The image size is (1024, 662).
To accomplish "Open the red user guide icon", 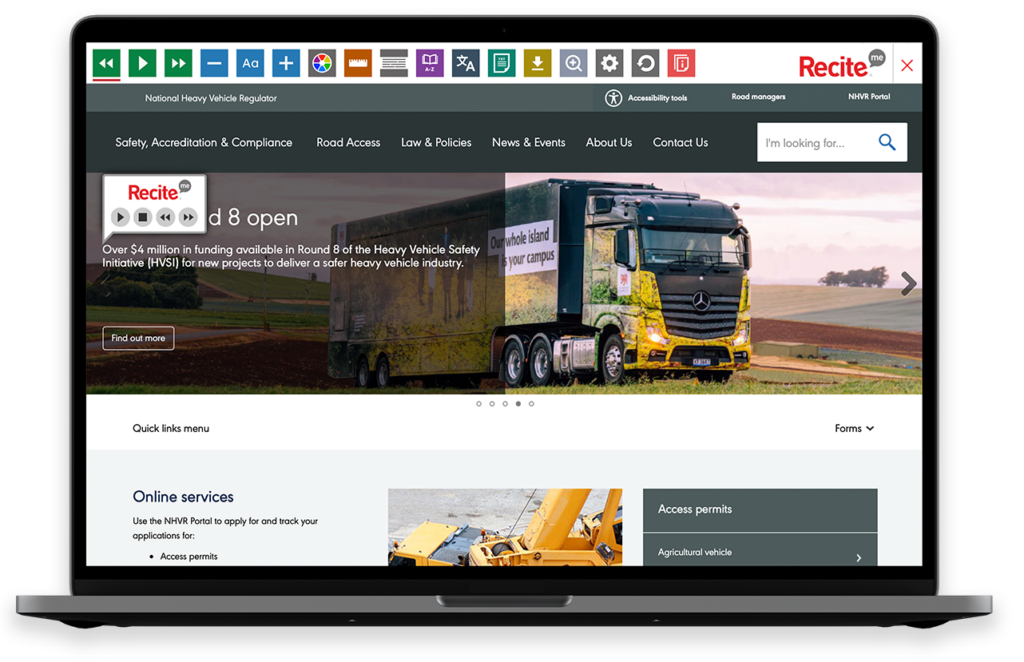I will 681,63.
